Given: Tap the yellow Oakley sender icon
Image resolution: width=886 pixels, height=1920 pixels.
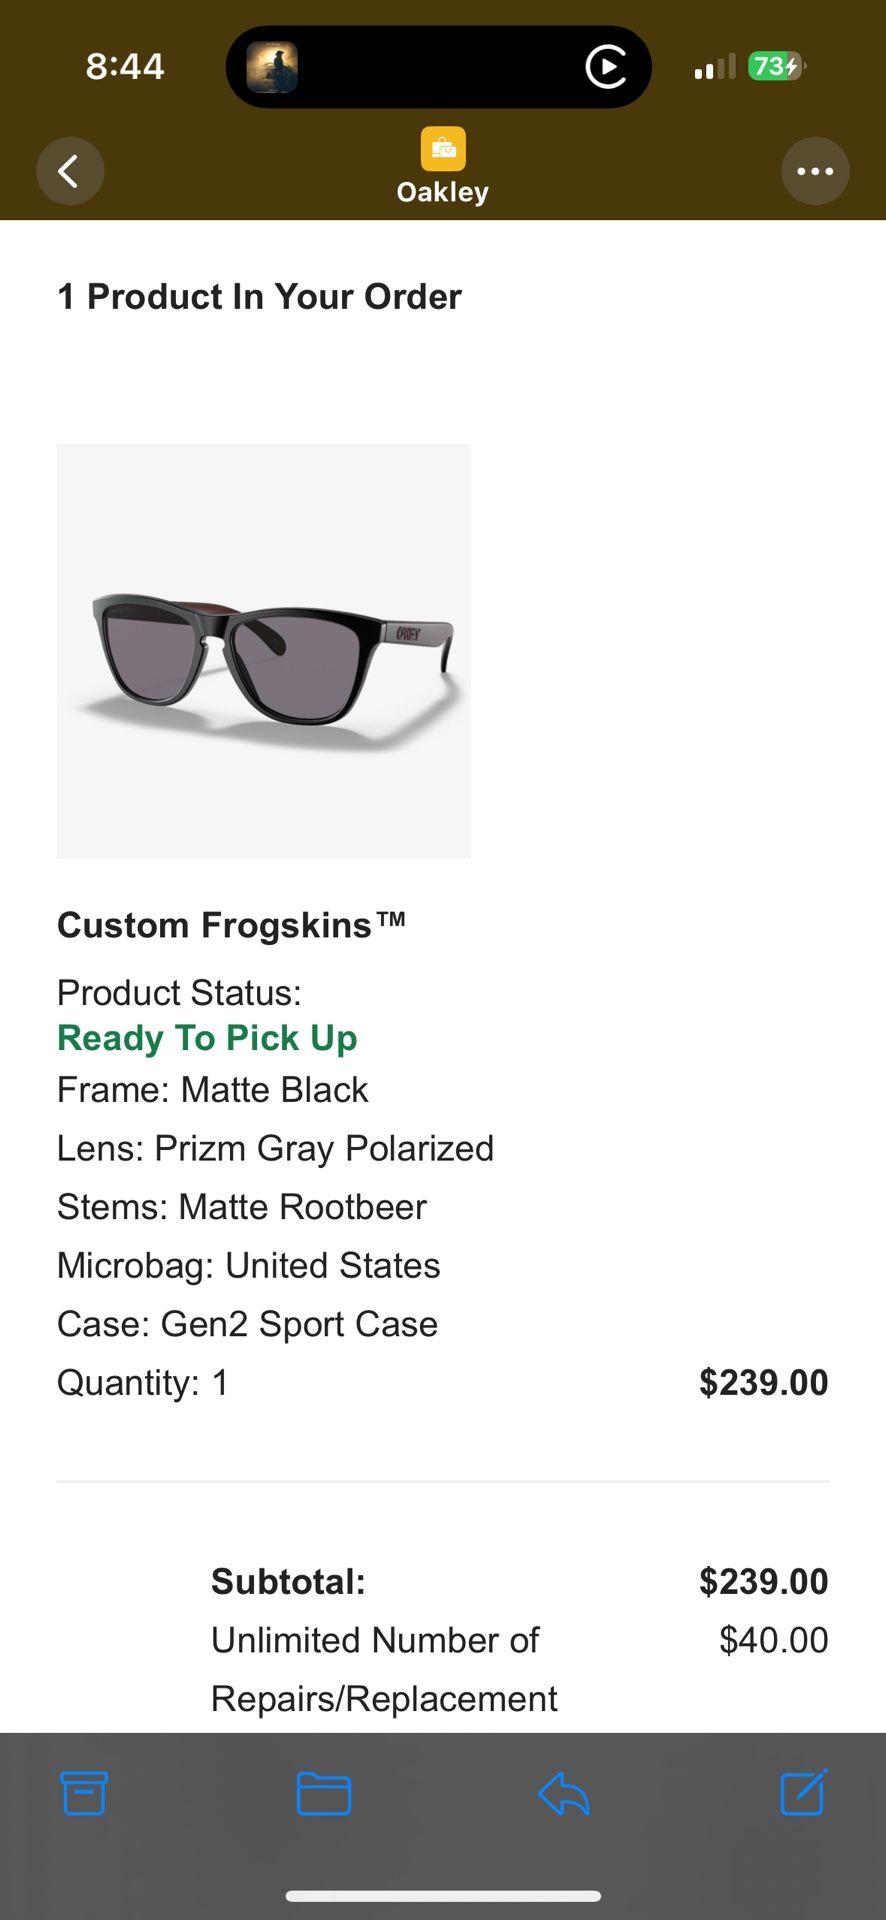Looking at the screenshot, I should [x=443, y=150].
